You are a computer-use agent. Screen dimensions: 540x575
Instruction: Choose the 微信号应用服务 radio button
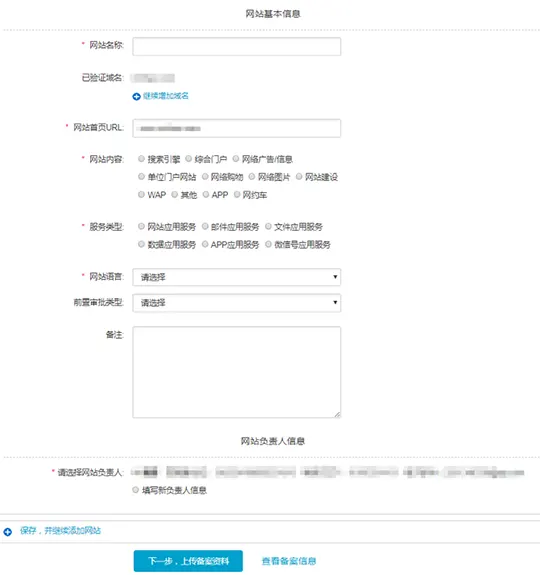pos(268,244)
